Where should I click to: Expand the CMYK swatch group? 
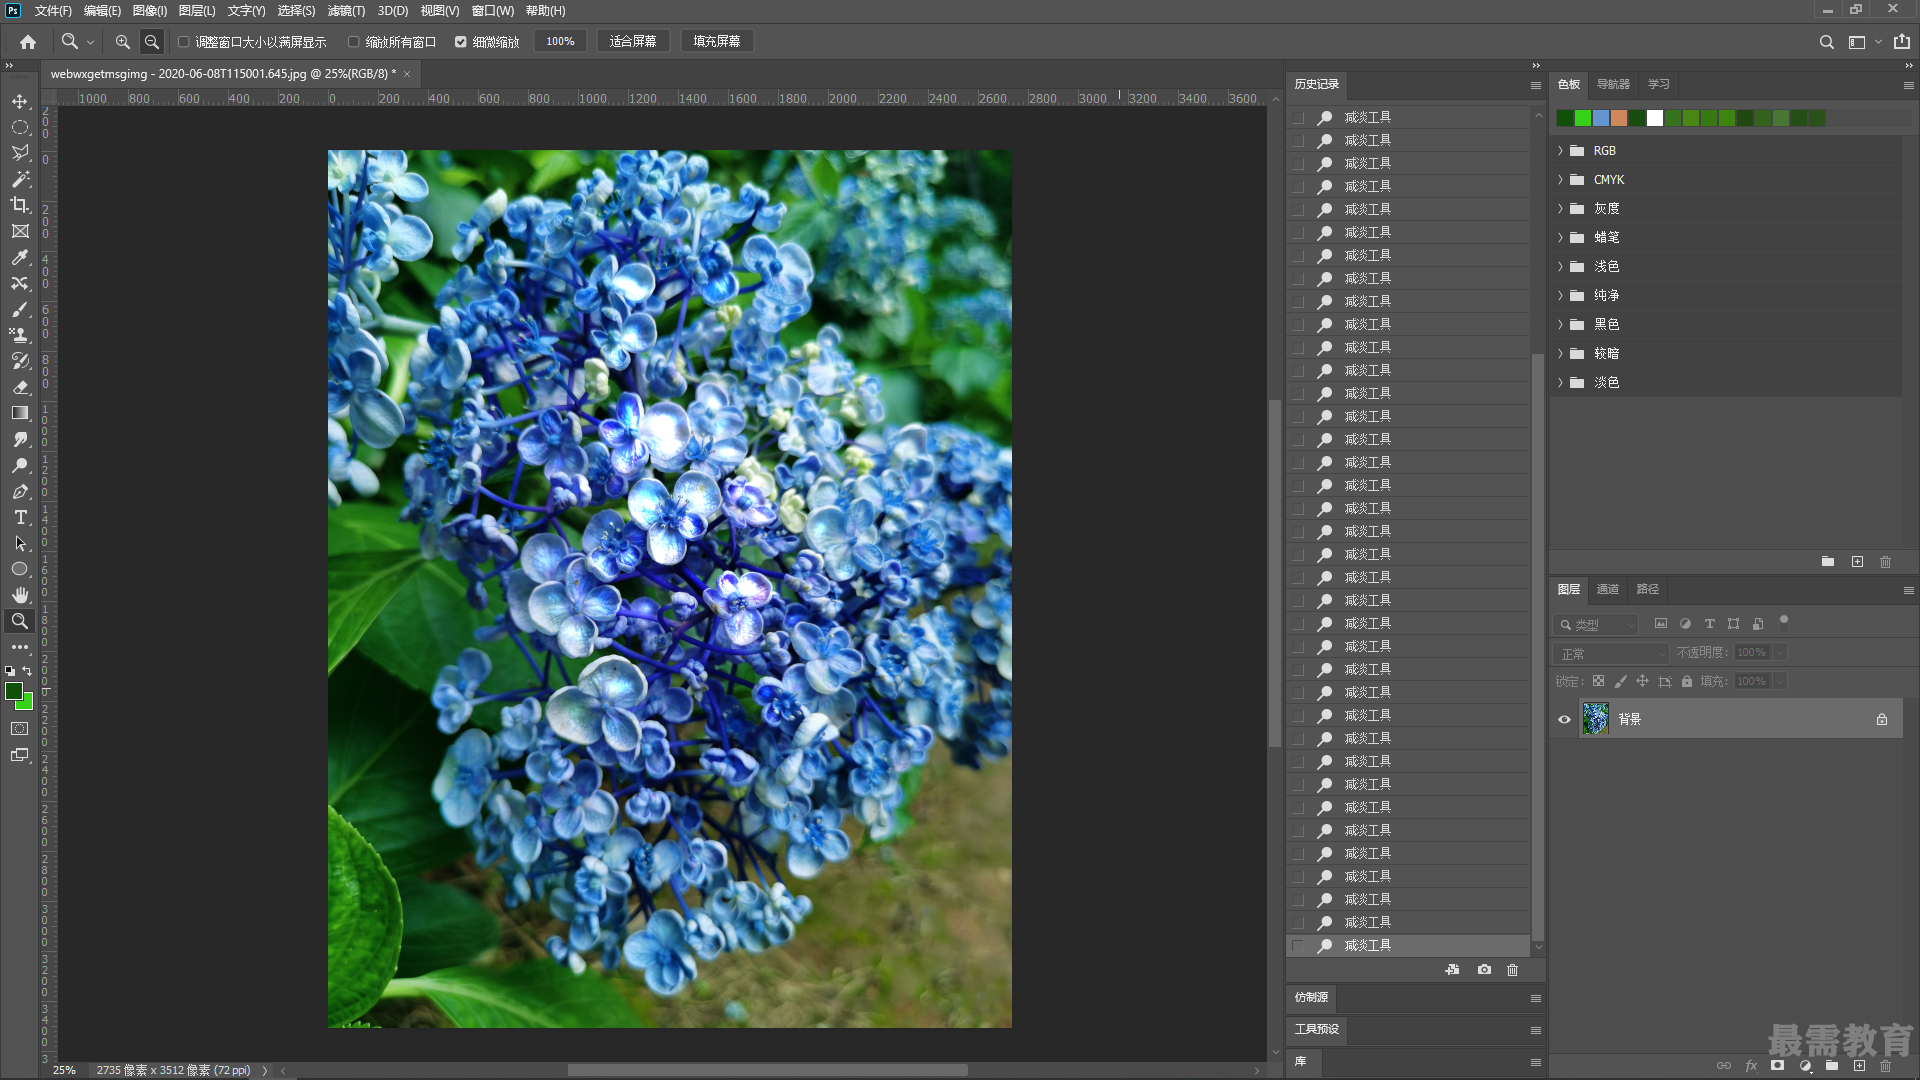(x=1560, y=180)
